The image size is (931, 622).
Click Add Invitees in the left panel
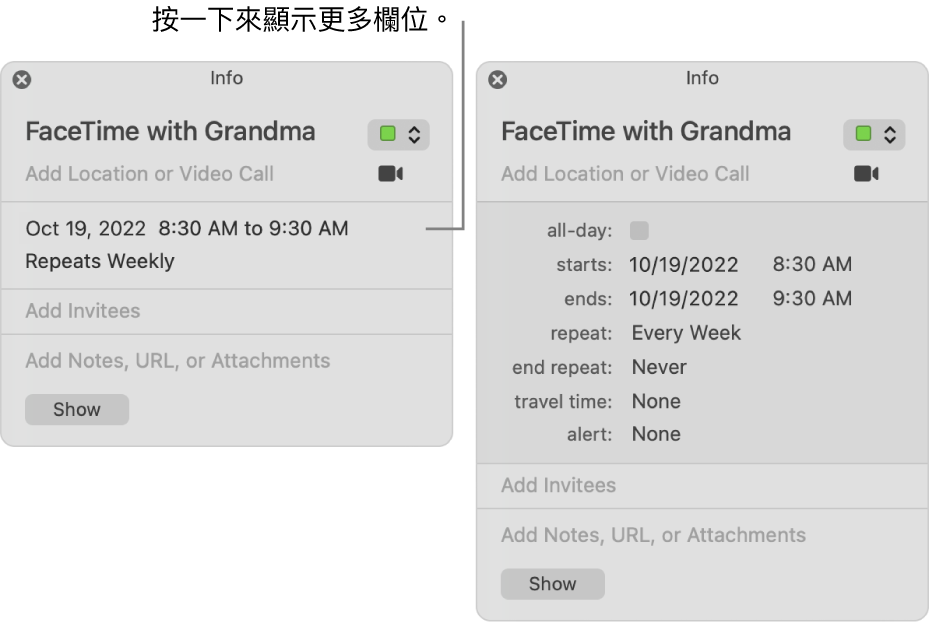pos(83,311)
